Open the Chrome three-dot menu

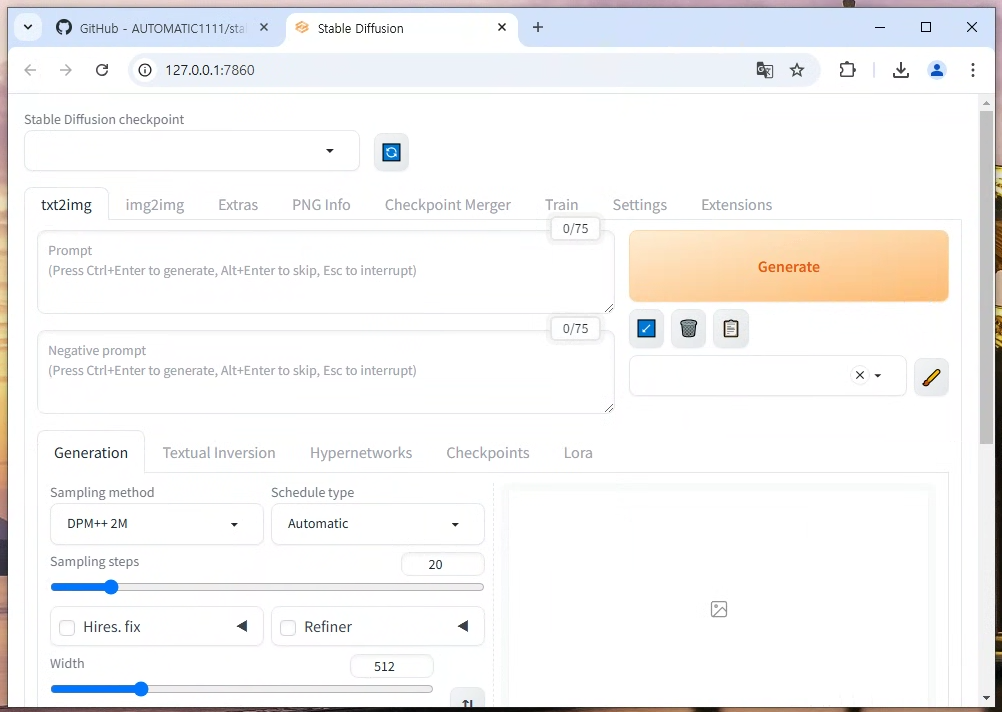(x=973, y=70)
